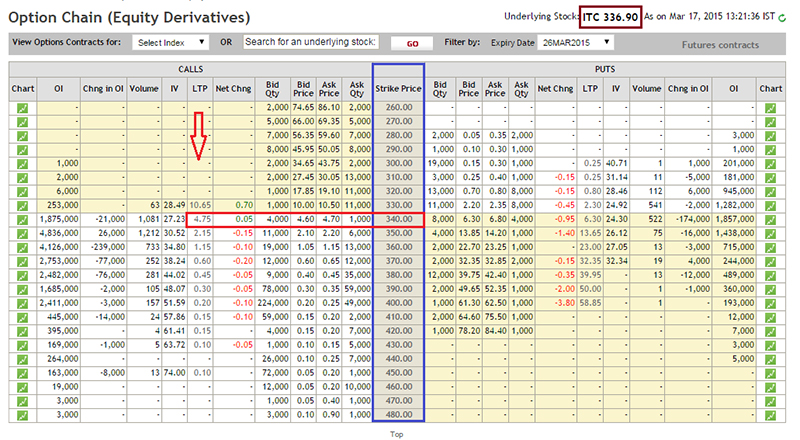Click puts IV value 40.71

pyautogui.click(x=616, y=163)
